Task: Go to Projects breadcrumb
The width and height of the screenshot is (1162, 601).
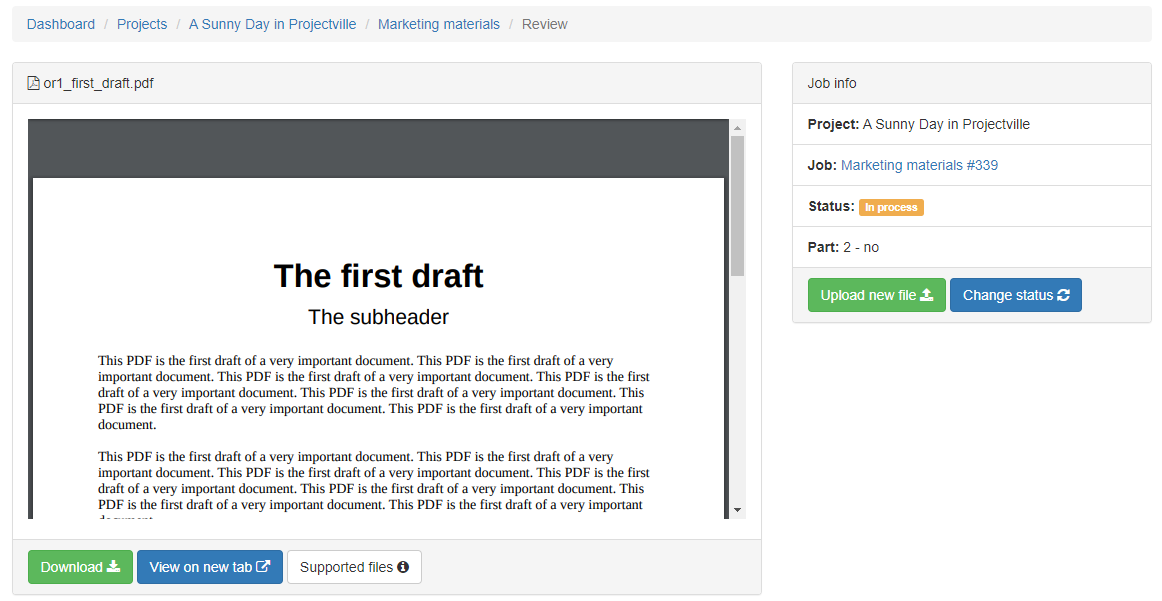Action: coord(142,24)
